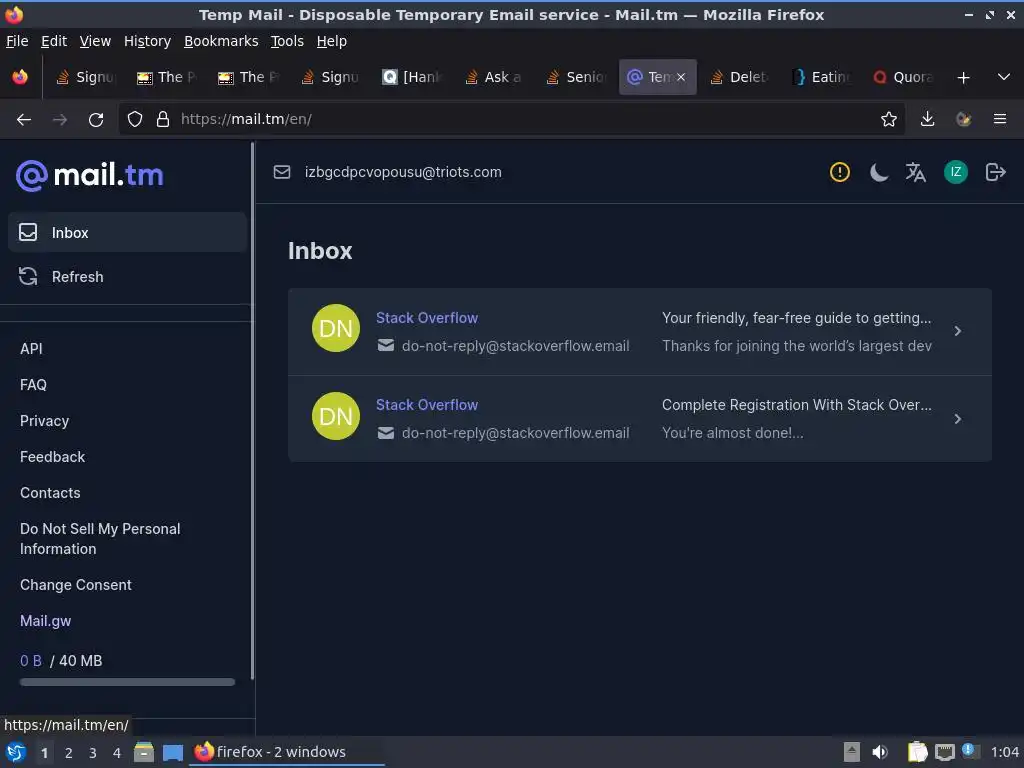Click the browser forward arrow
The image size is (1024, 768).
[x=60, y=120]
